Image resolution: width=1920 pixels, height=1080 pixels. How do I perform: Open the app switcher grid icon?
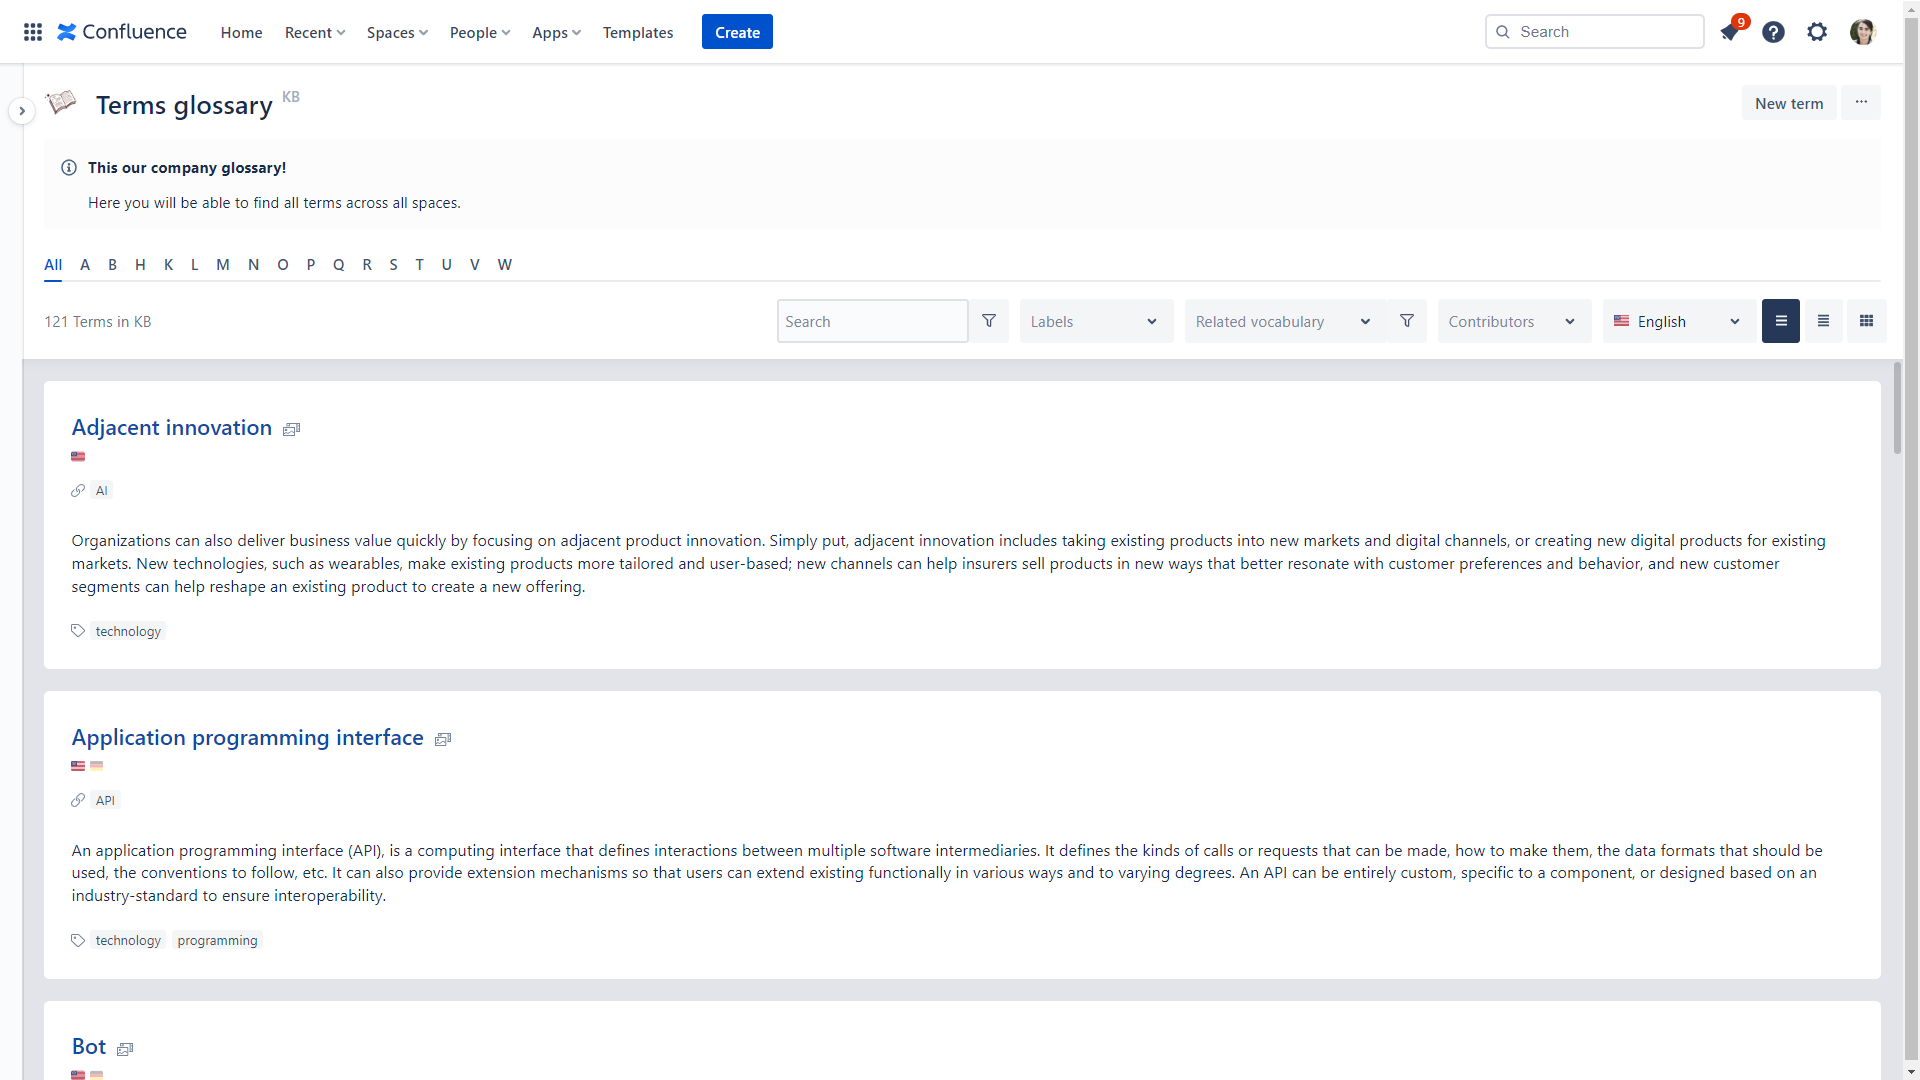click(x=33, y=32)
